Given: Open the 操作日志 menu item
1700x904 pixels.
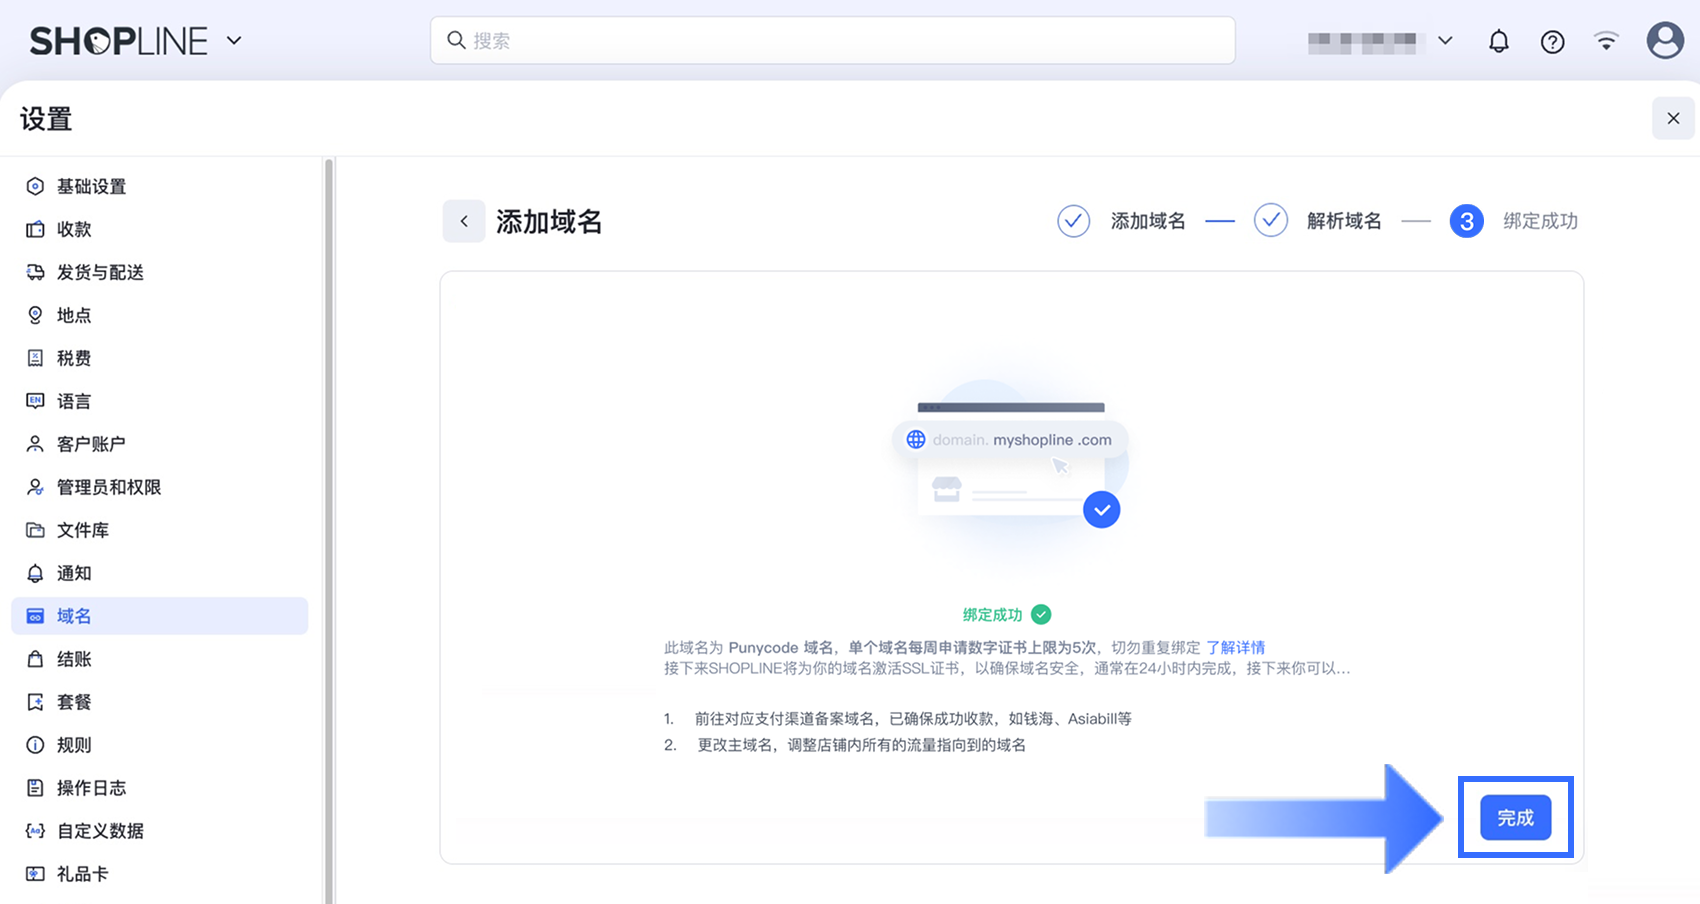Looking at the screenshot, I should 160,788.
